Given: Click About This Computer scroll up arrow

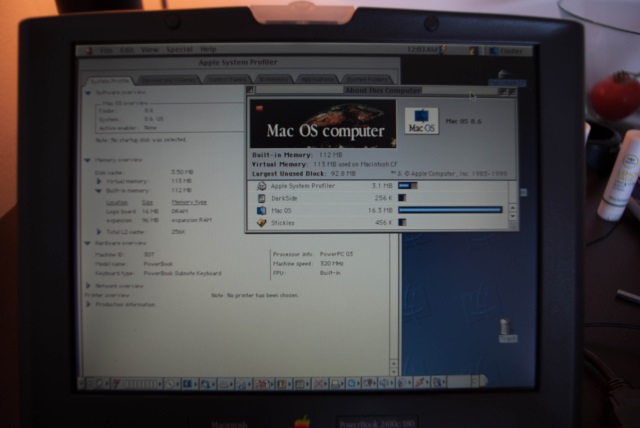Looking at the screenshot, I should 513,208.
